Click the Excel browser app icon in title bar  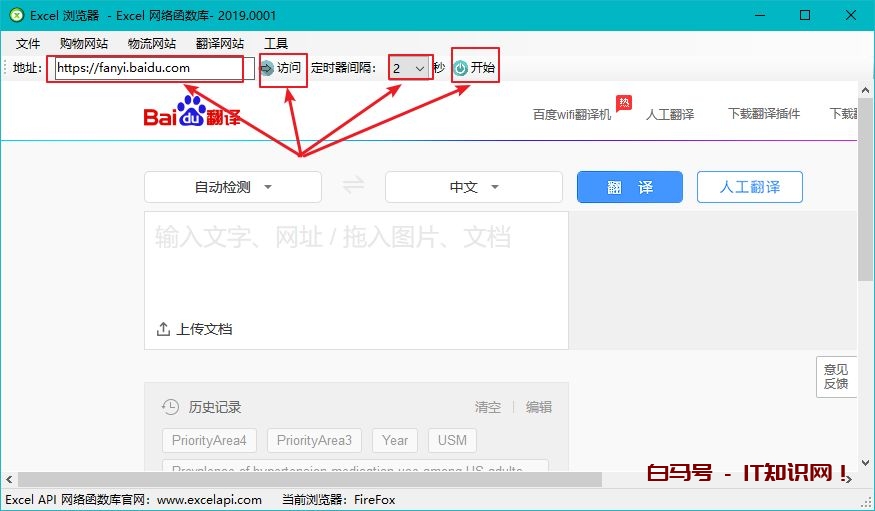click(x=15, y=15)
